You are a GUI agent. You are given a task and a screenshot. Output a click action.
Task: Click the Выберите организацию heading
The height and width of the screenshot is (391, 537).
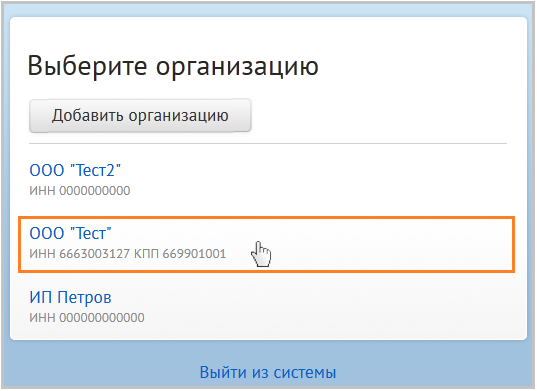173,66
